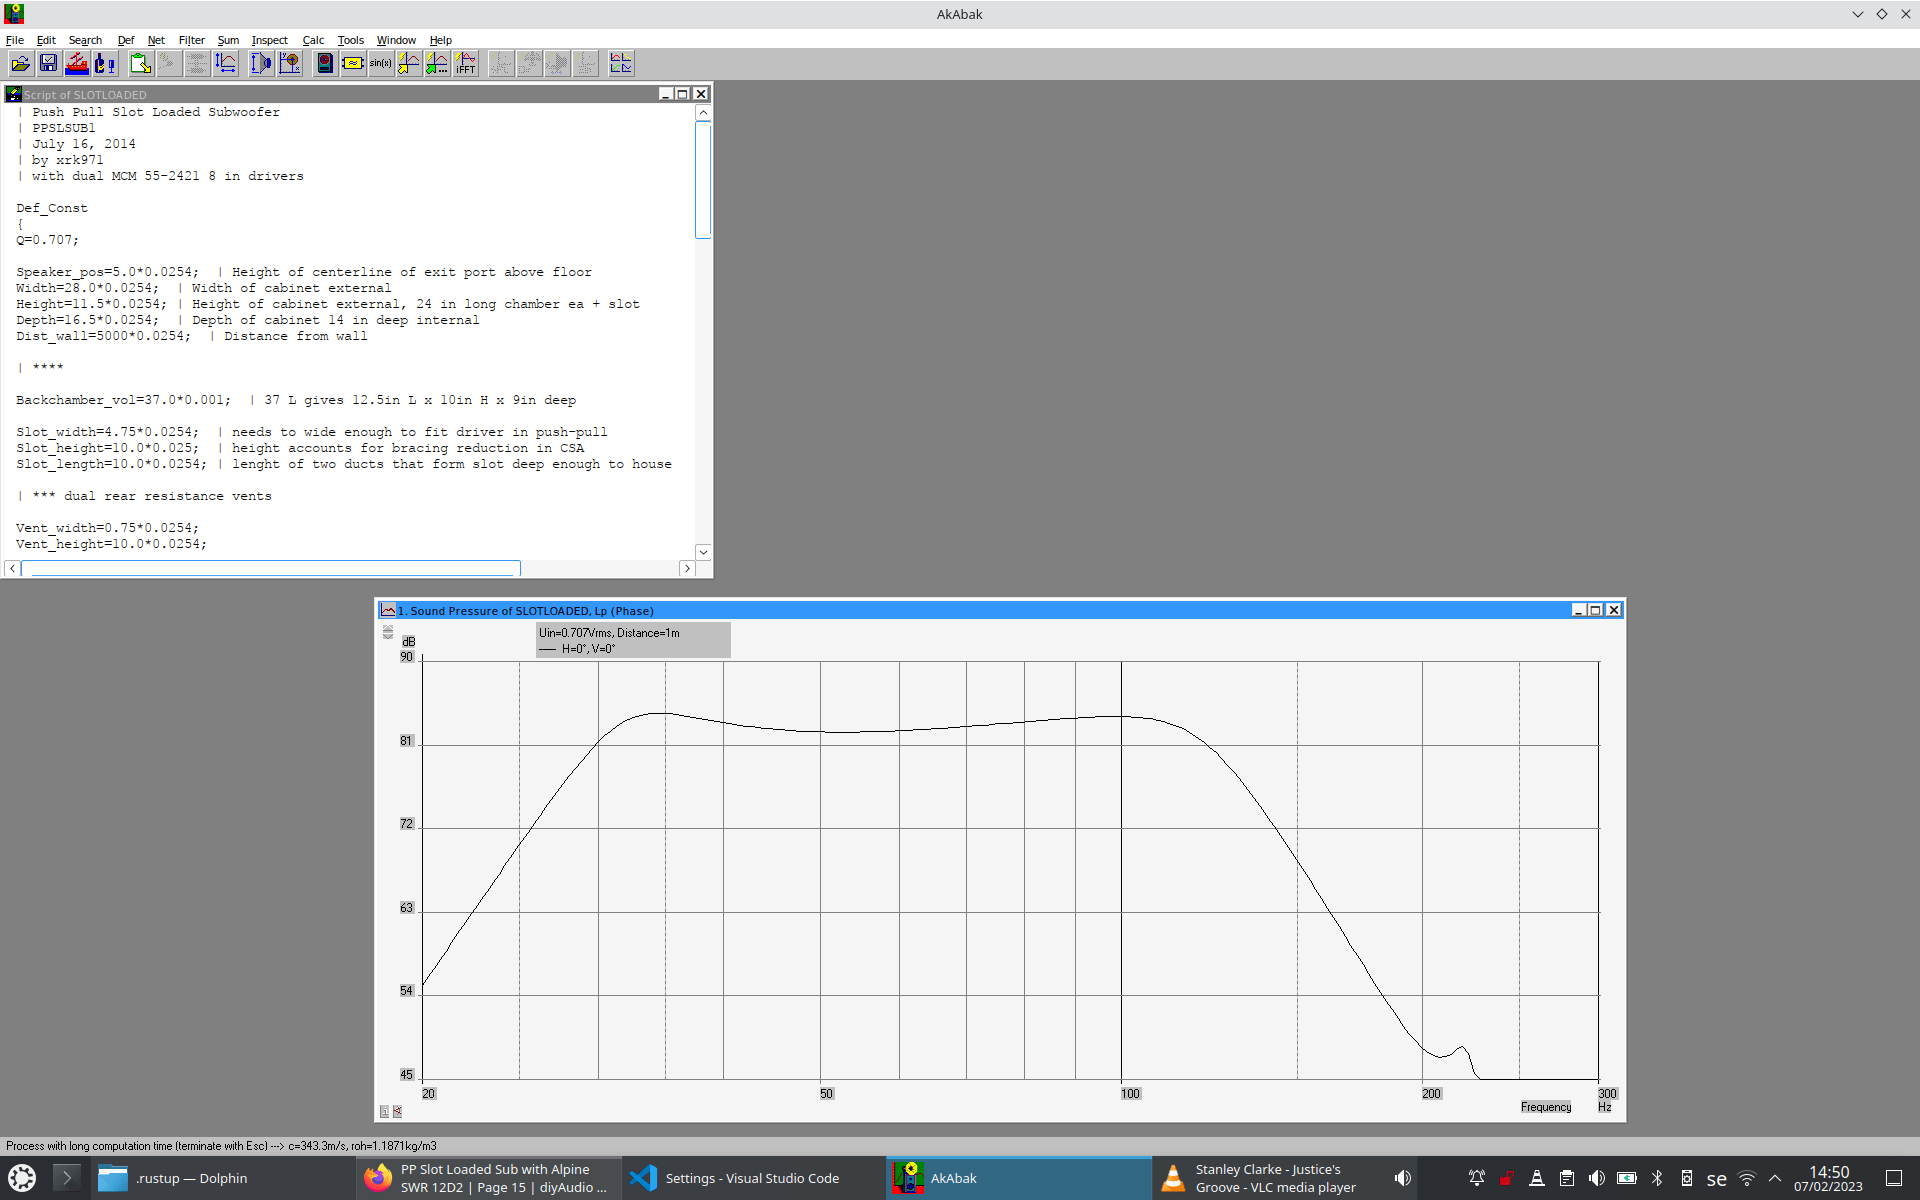This screenshot has height=1200, width=1920.
Task: Click script window scroll up arrow
Action: [x=703, y=113]
